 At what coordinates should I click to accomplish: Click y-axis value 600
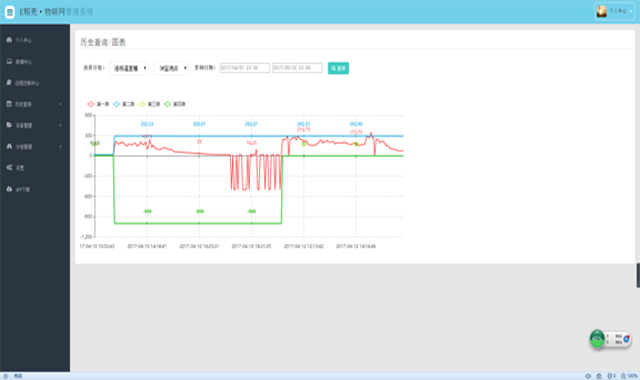pyautogui.click(x=88, y=116)
